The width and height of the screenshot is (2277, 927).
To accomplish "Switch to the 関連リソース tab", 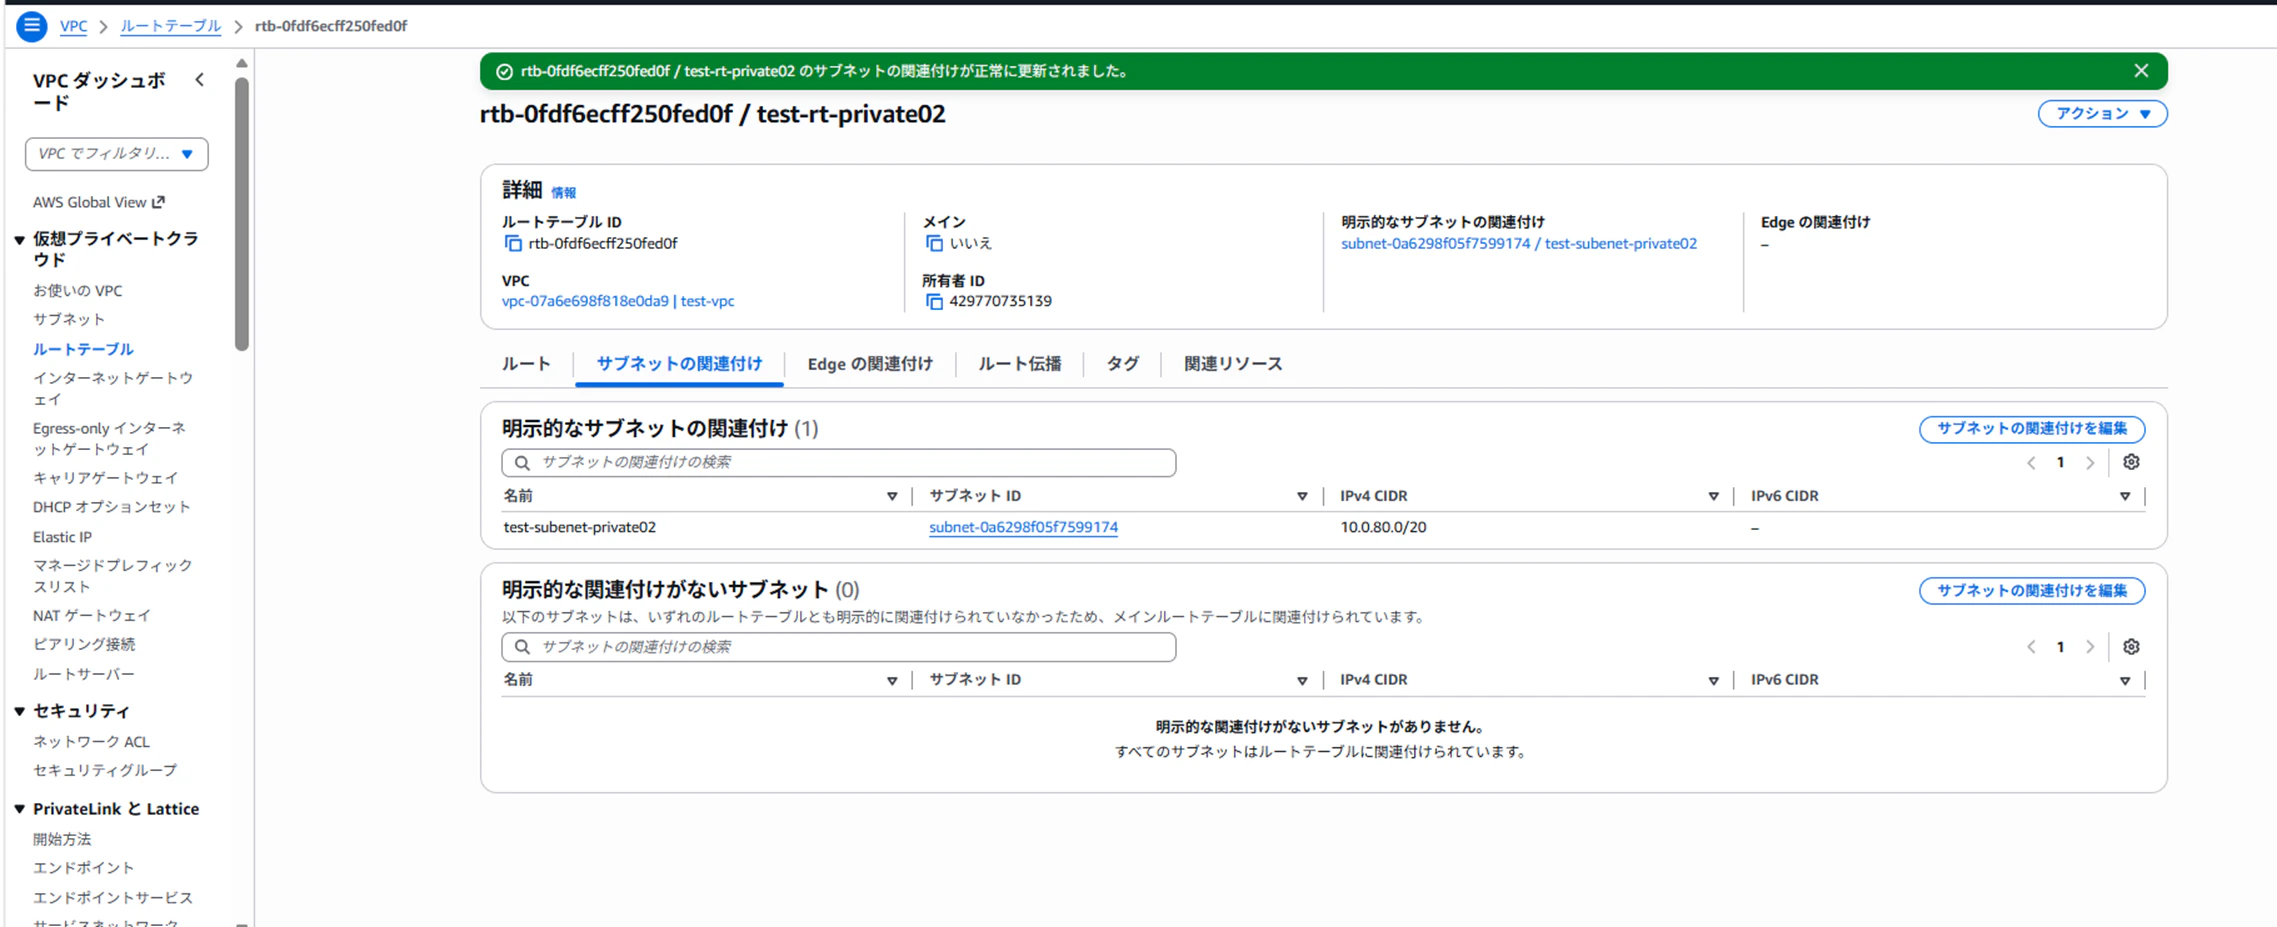I will 1233,364.
